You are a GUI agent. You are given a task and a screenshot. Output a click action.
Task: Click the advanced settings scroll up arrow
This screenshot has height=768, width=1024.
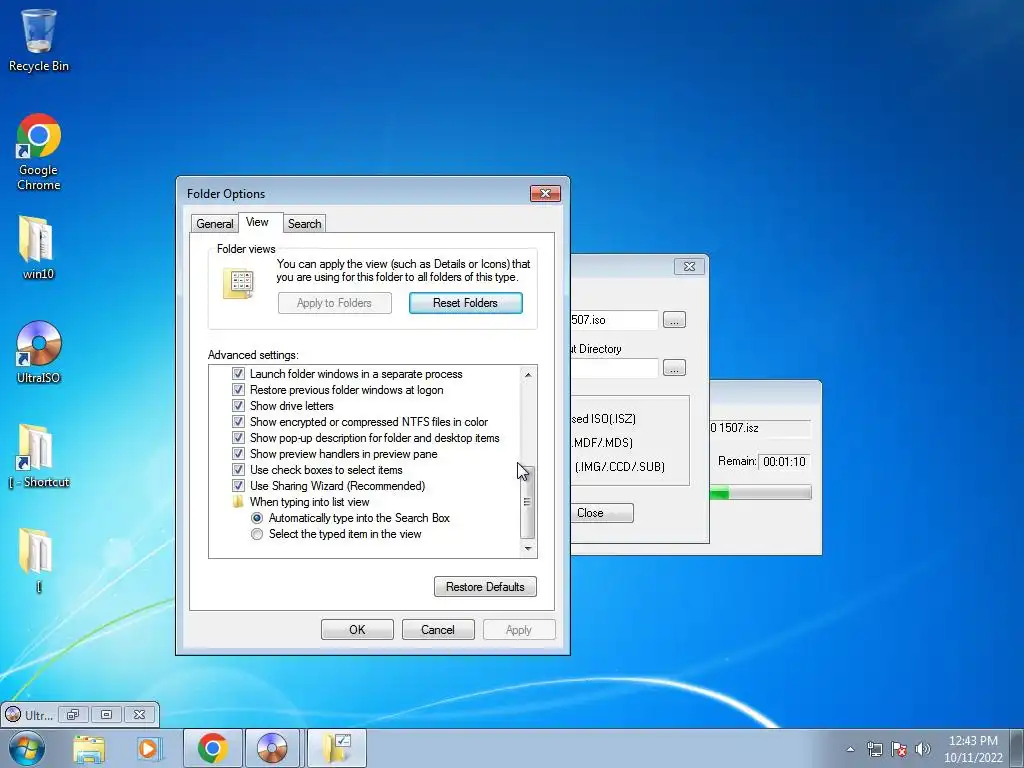click(528, 375)
